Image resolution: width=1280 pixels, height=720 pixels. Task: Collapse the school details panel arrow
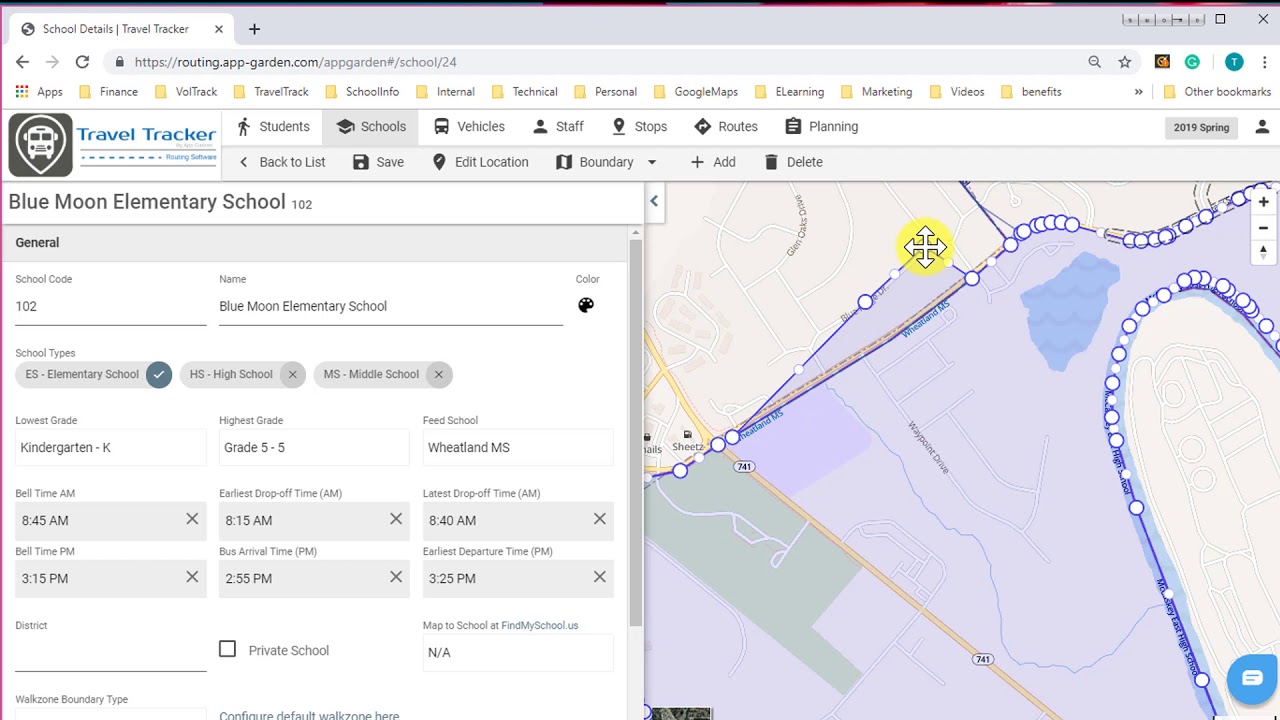point(654,201)
